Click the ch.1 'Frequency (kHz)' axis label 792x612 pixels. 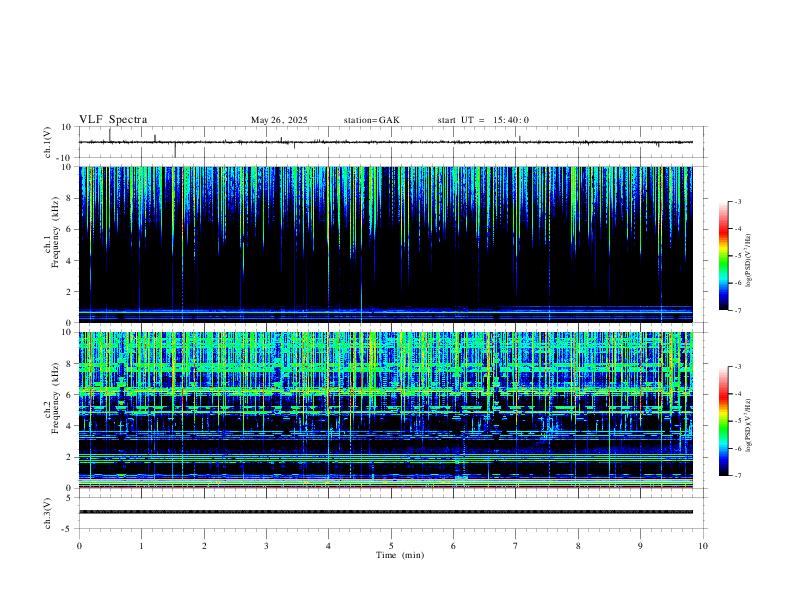pos(55,233)
